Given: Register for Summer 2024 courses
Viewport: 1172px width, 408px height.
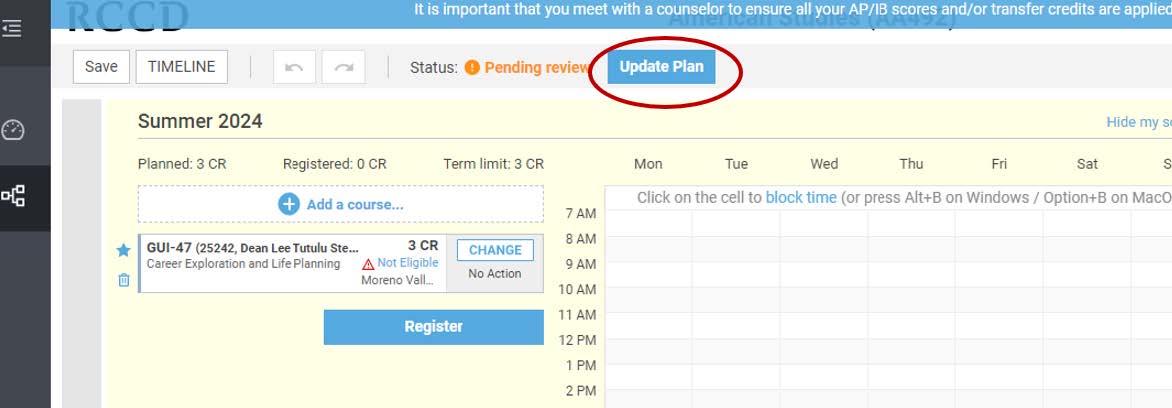Looking at the screenshot, I should [x=434, y=327].
